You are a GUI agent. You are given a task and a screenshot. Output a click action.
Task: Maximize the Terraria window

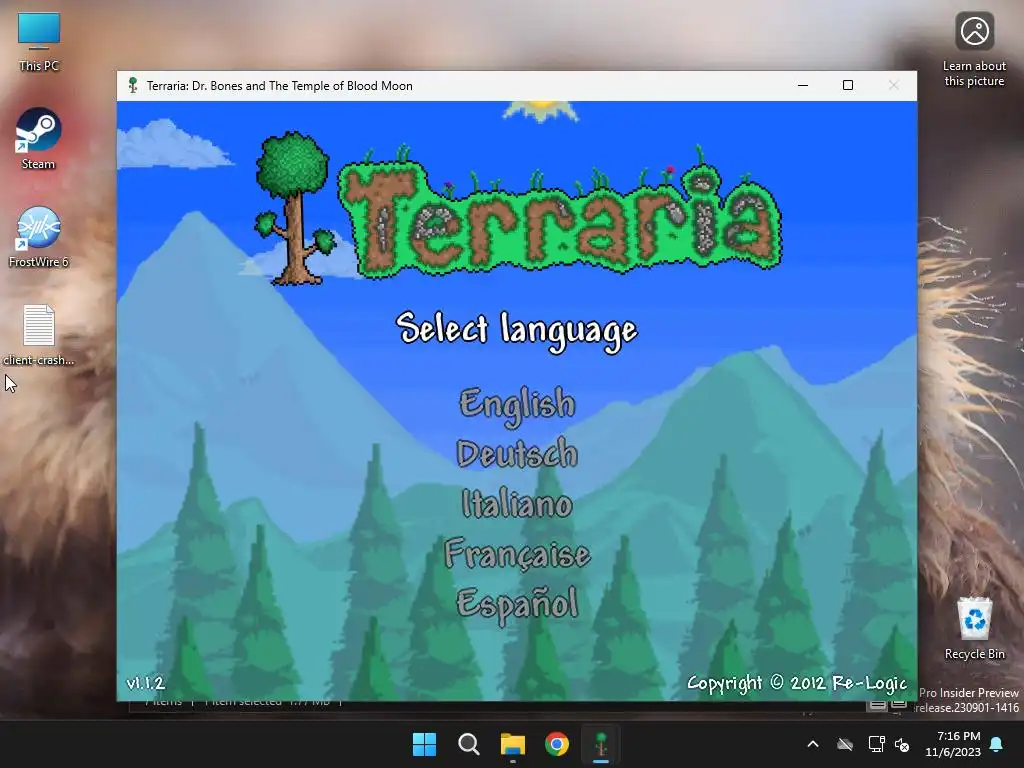point(848,86)
